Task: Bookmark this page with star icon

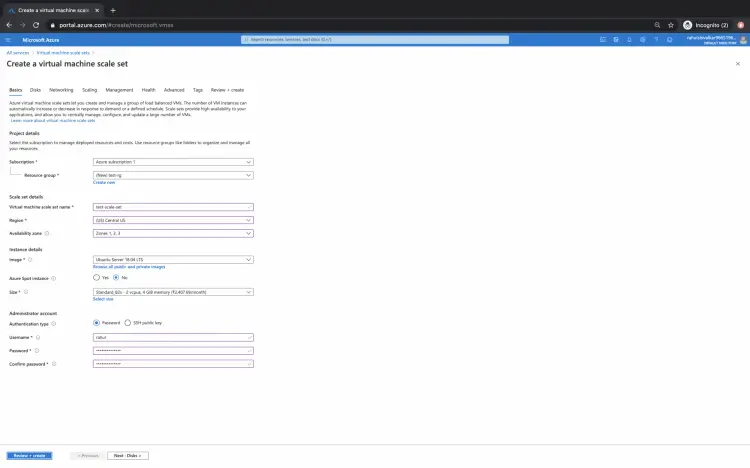Action: 671,25
